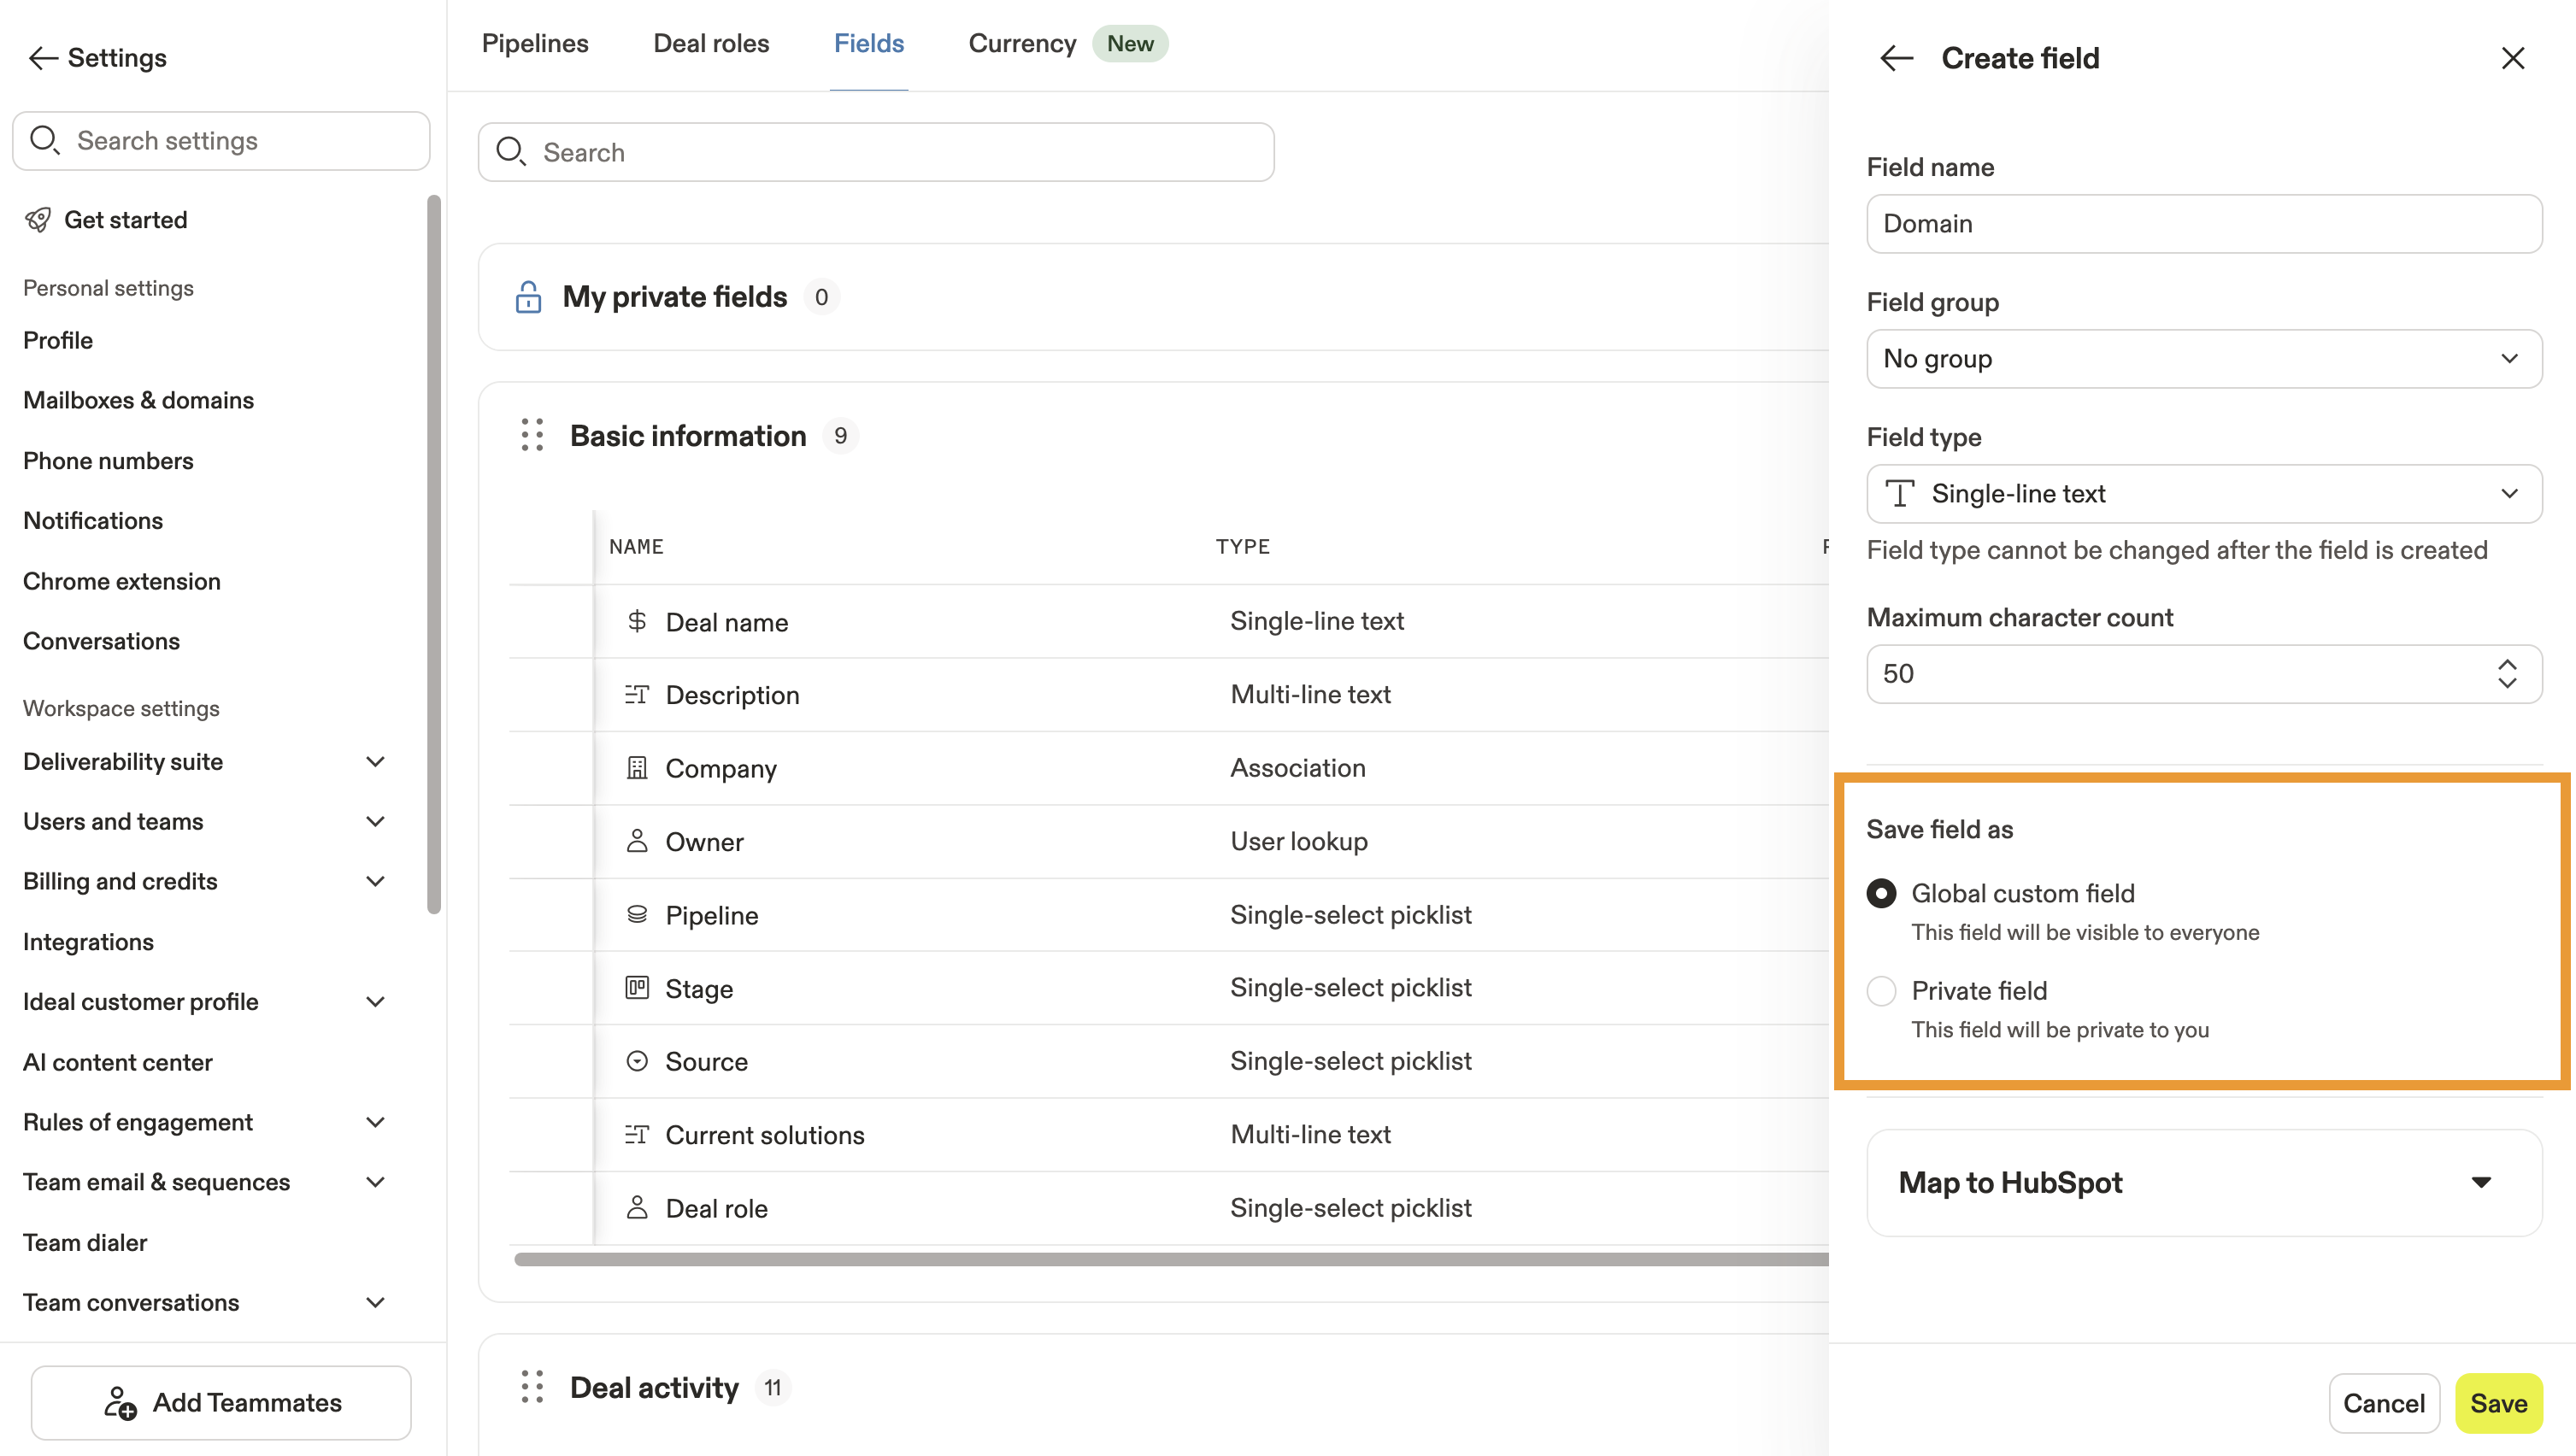Switch to the Pipelines tab
This screenshot has width=2576, height=1456.
[x=535, y=44]
